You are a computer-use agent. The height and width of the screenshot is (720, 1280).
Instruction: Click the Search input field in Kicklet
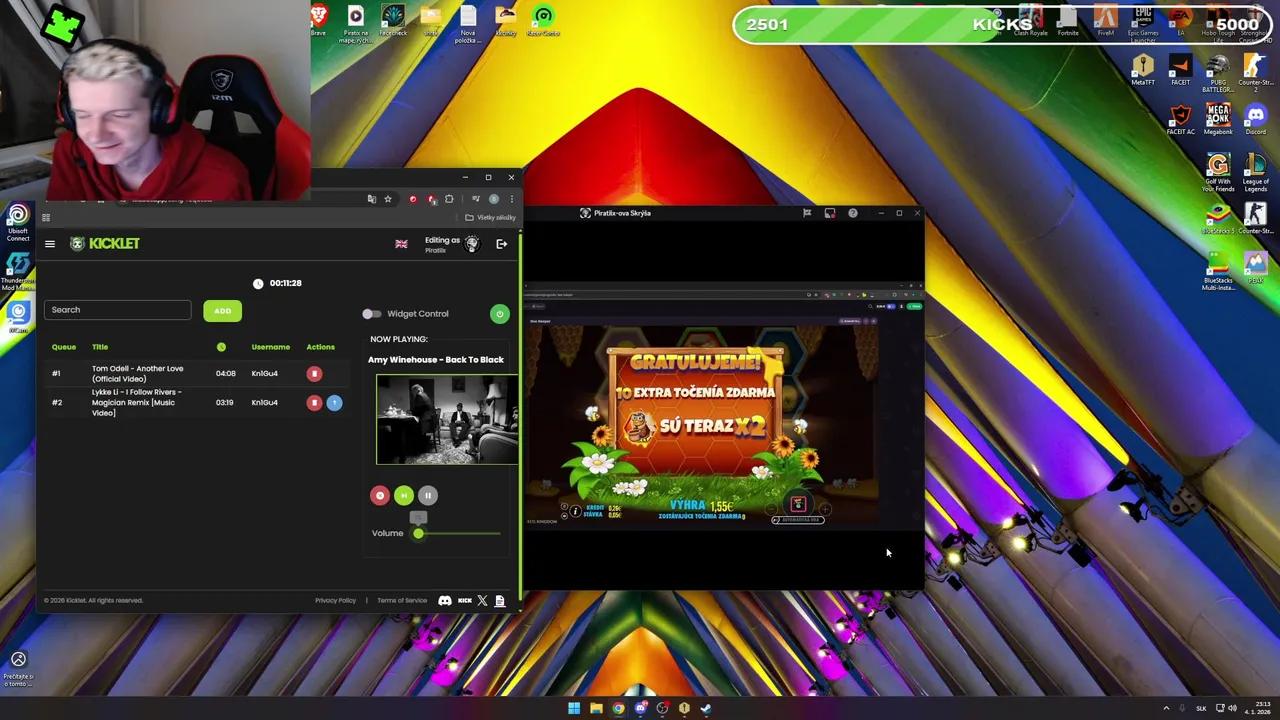(x=117, y=309)
